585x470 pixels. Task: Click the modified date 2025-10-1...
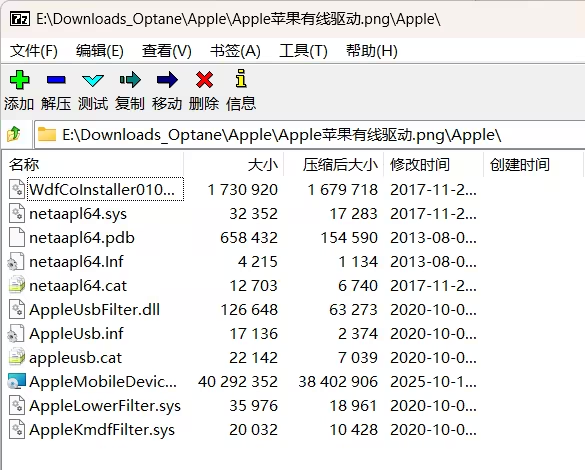coord(434,382)
